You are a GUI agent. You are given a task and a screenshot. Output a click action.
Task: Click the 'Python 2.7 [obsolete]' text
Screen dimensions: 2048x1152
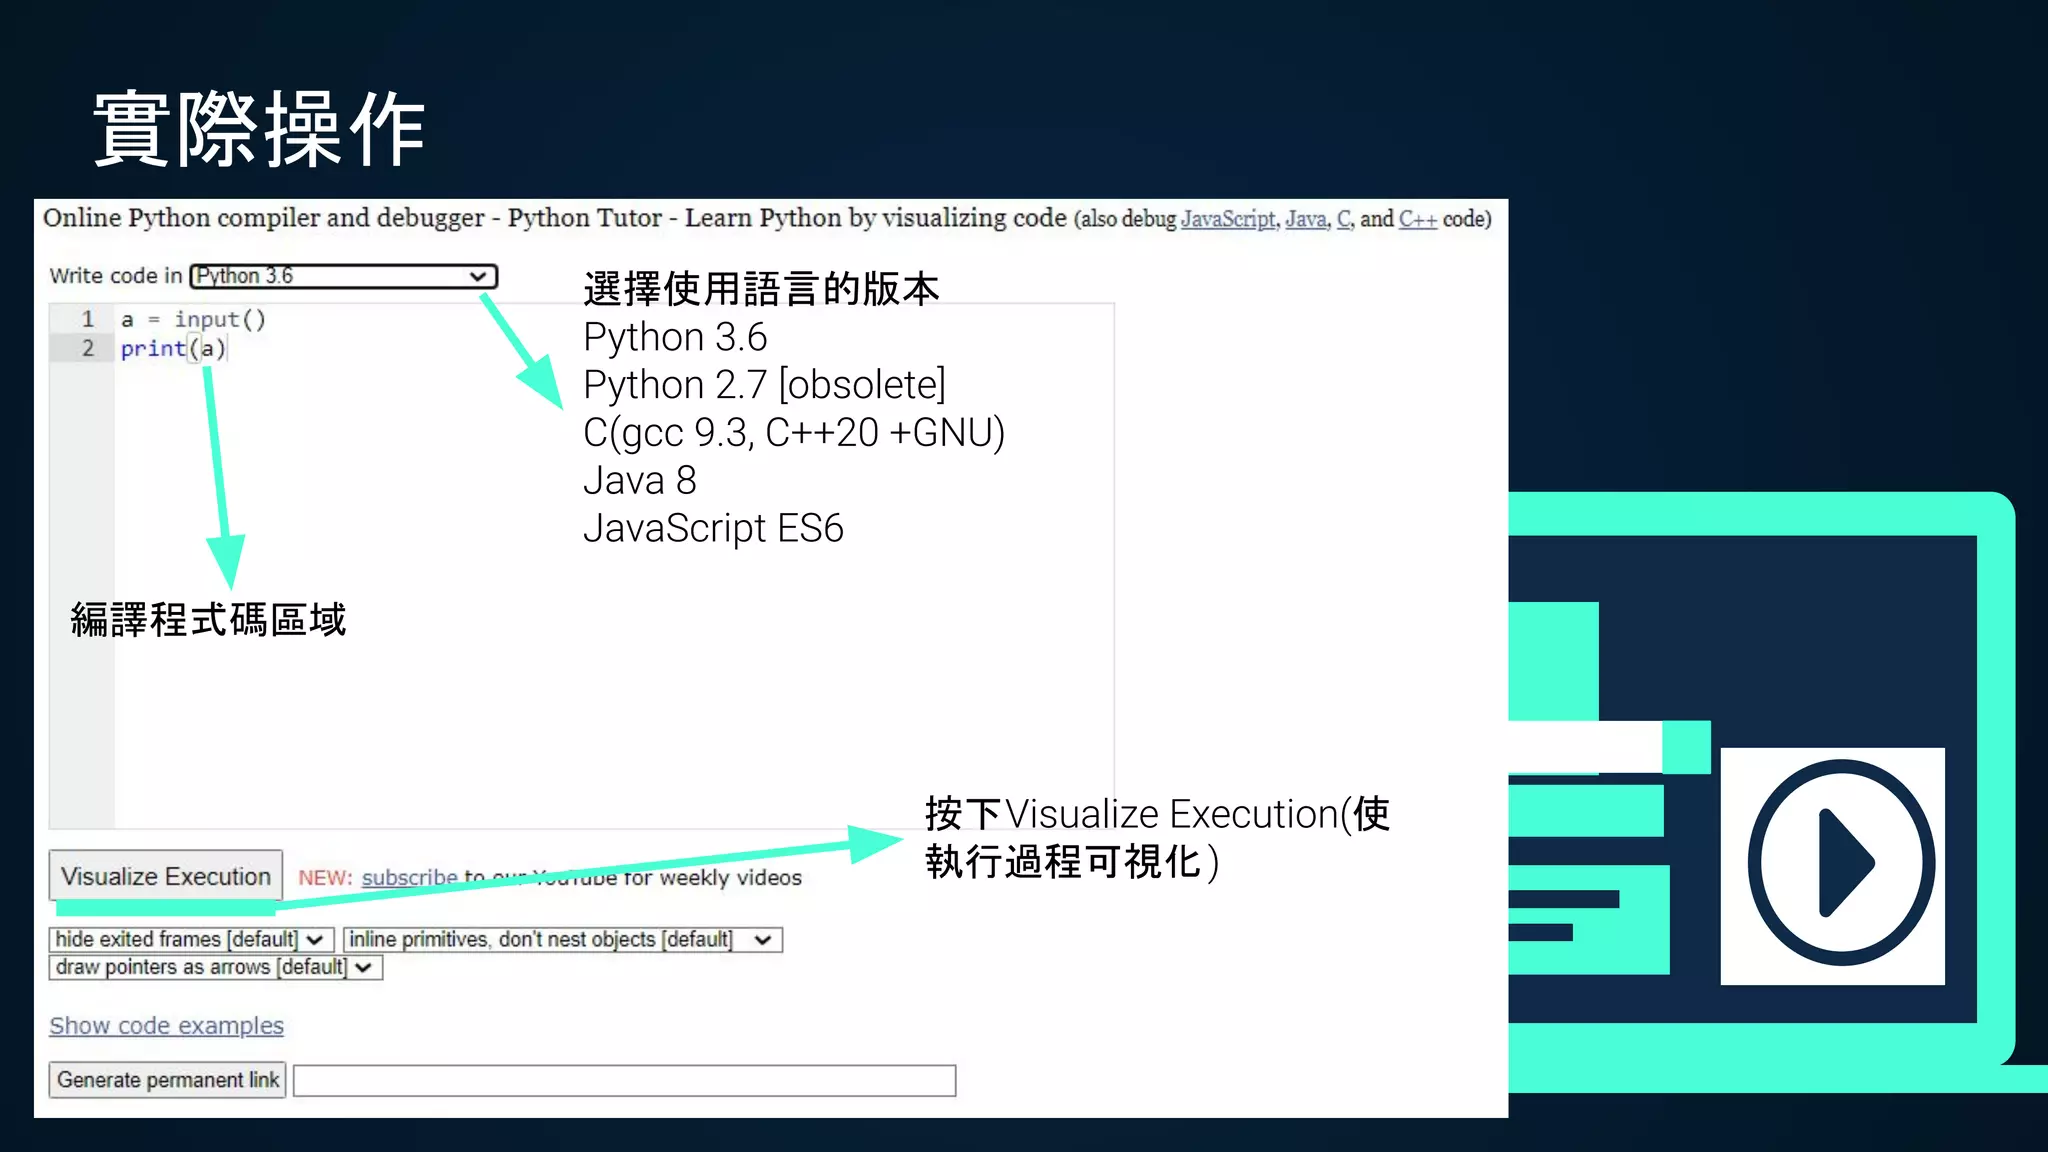[764, 385]
